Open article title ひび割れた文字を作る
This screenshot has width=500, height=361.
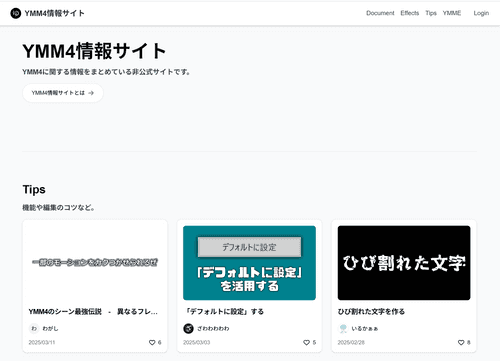click(371, 312)
